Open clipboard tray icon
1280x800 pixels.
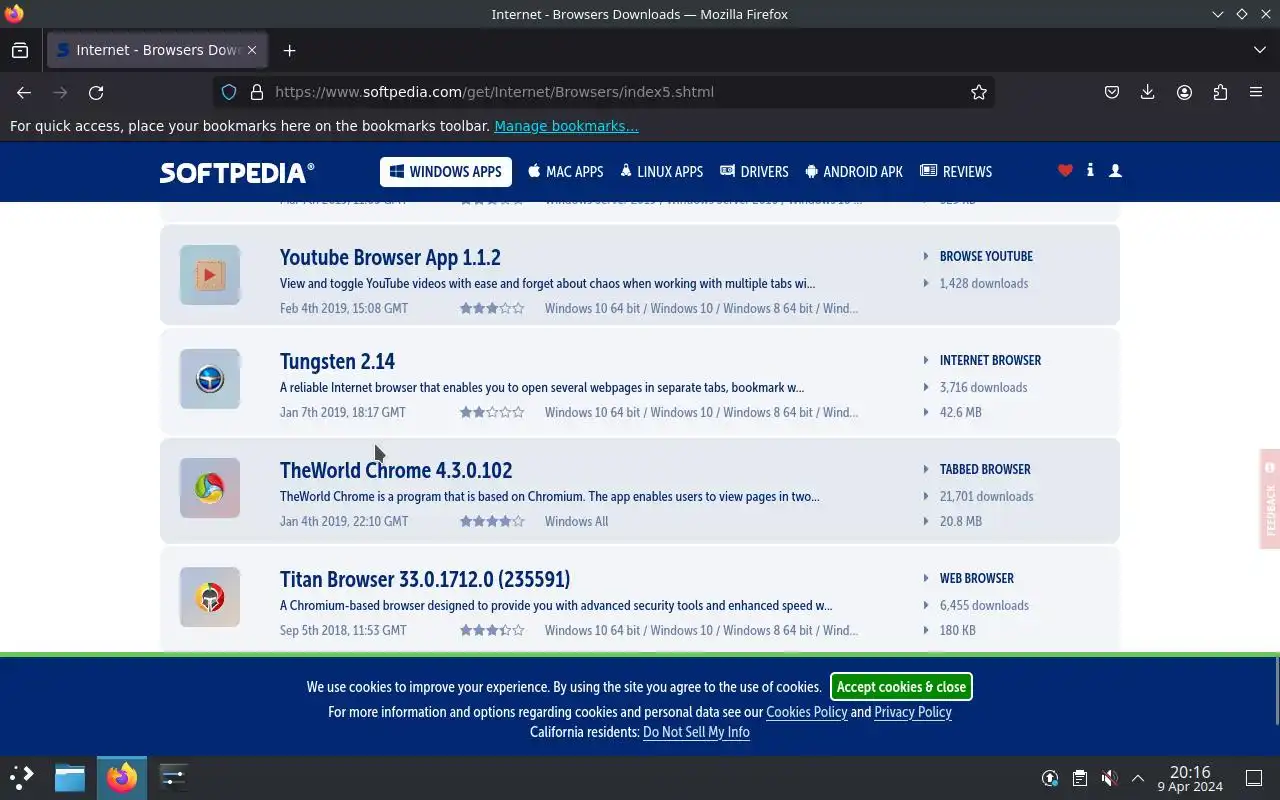pyautogui.click(x=1080, y=778)
